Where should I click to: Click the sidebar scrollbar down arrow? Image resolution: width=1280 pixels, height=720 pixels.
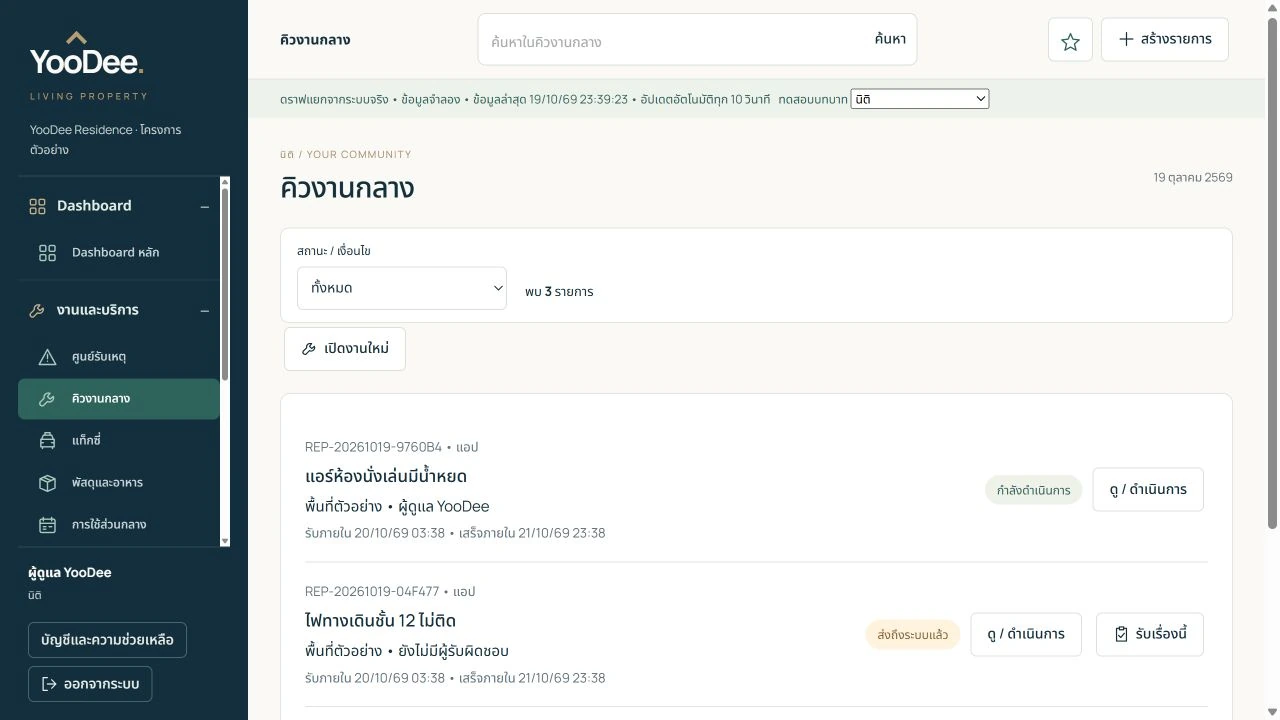coord(224,541)
